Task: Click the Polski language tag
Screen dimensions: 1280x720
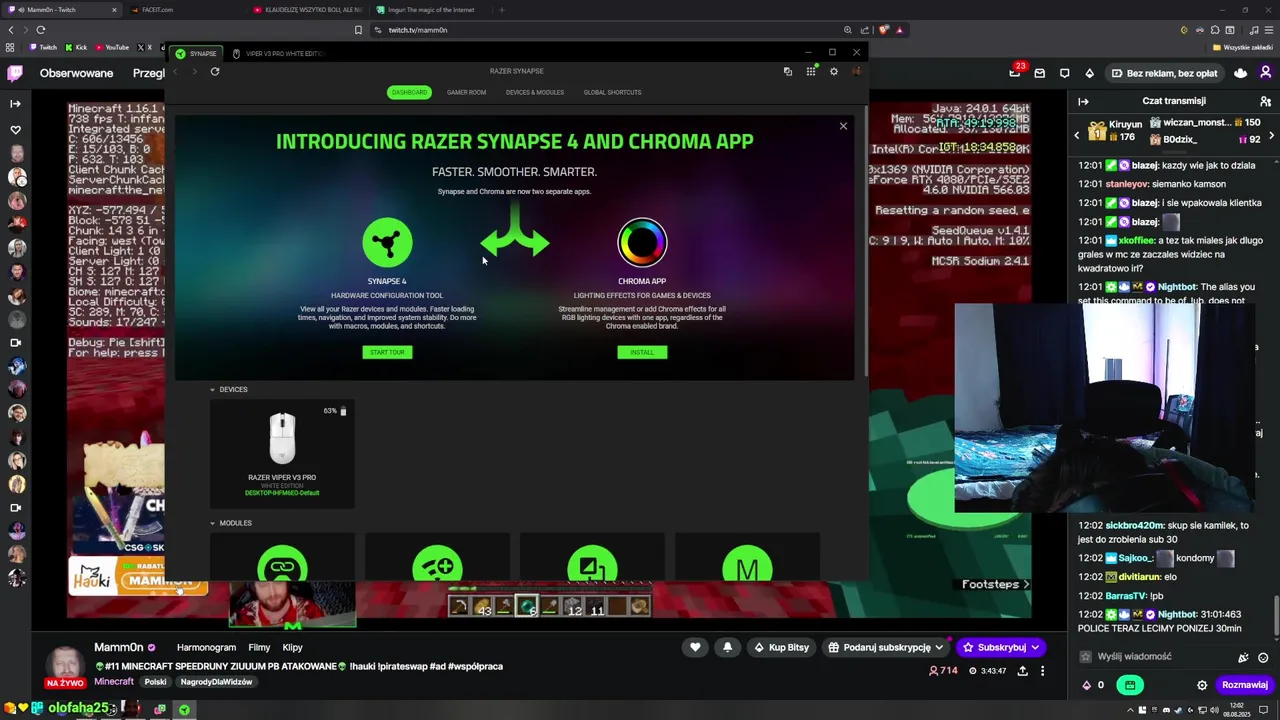Action: click(x=155, y=682)
